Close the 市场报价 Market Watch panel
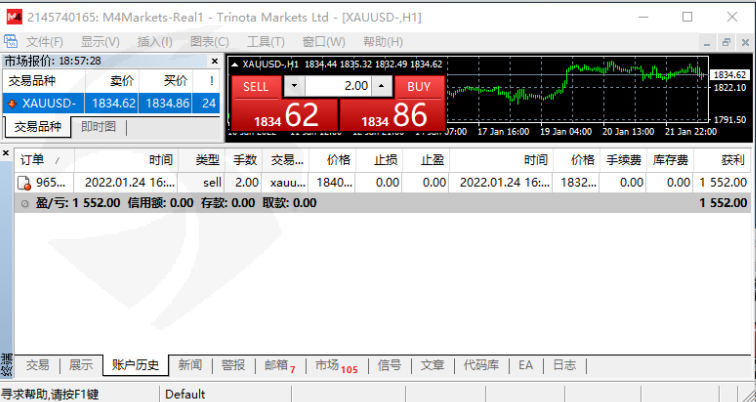 [x=214, y=62]
